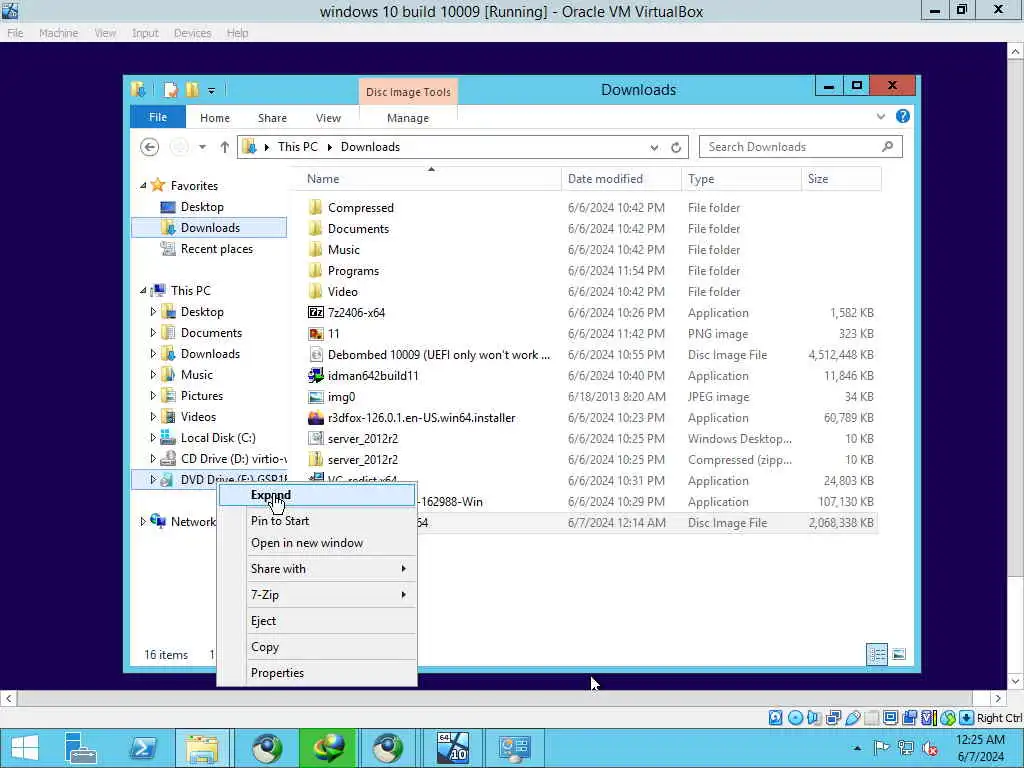Sort by Type column header
The image size is (1024, 768).
tap(741, 179)
